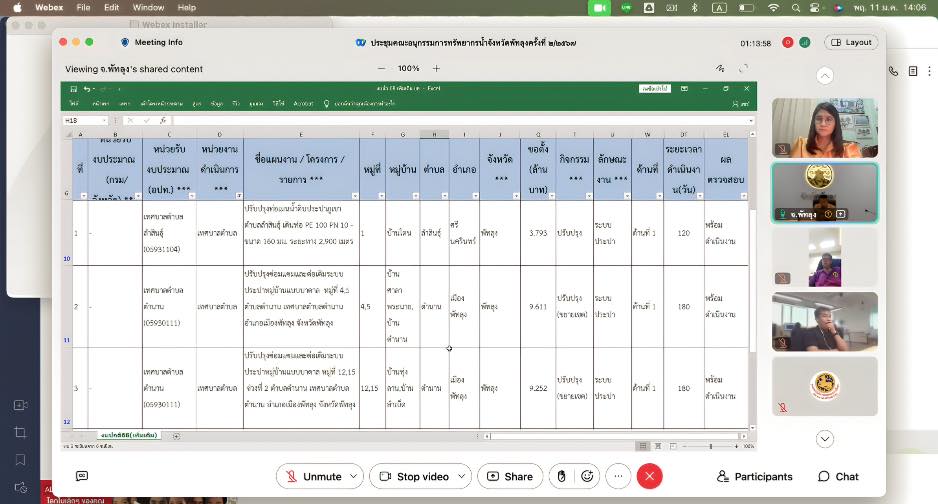Viewport: 938px width, 504px height.
Task: Open Spotlight search in menu bar
Action: pyautogui.click(x=796, y=8)
